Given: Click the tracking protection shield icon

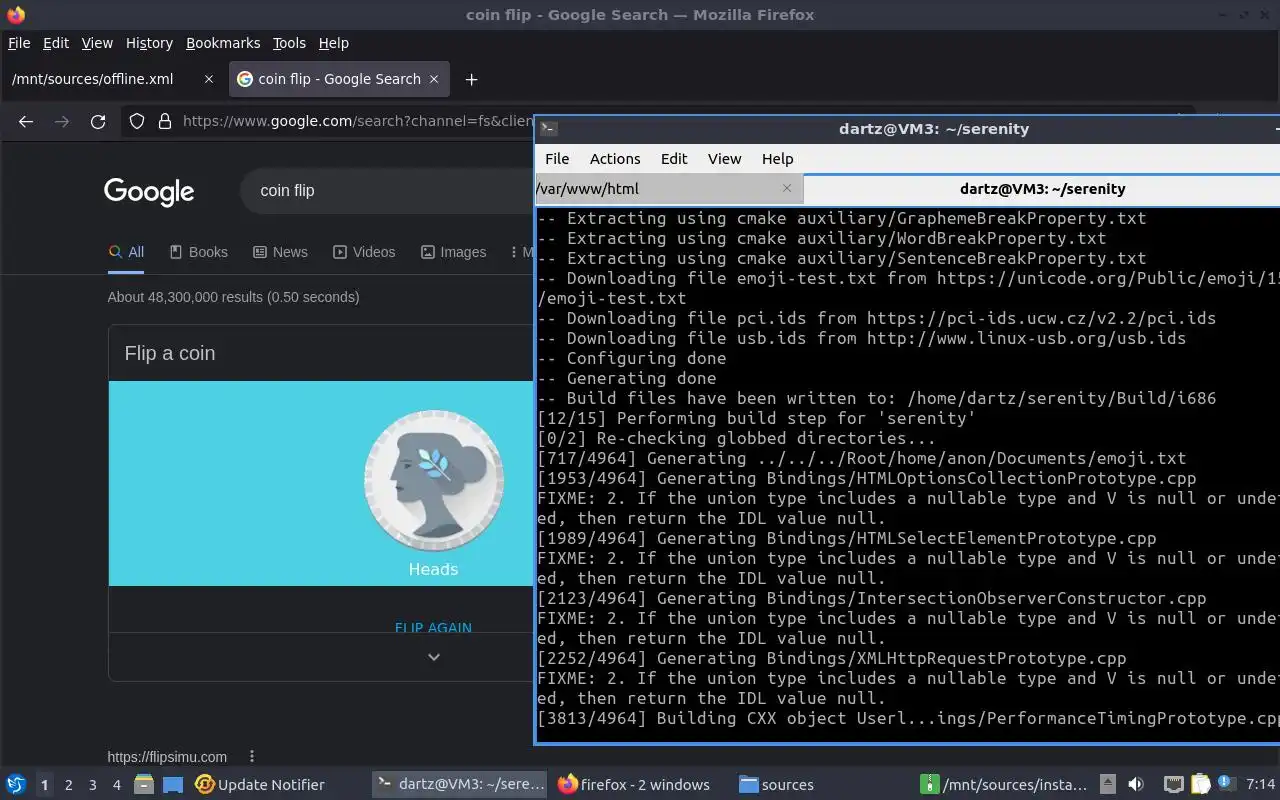Looking at the screenshot, I should (x=138, y=121).
